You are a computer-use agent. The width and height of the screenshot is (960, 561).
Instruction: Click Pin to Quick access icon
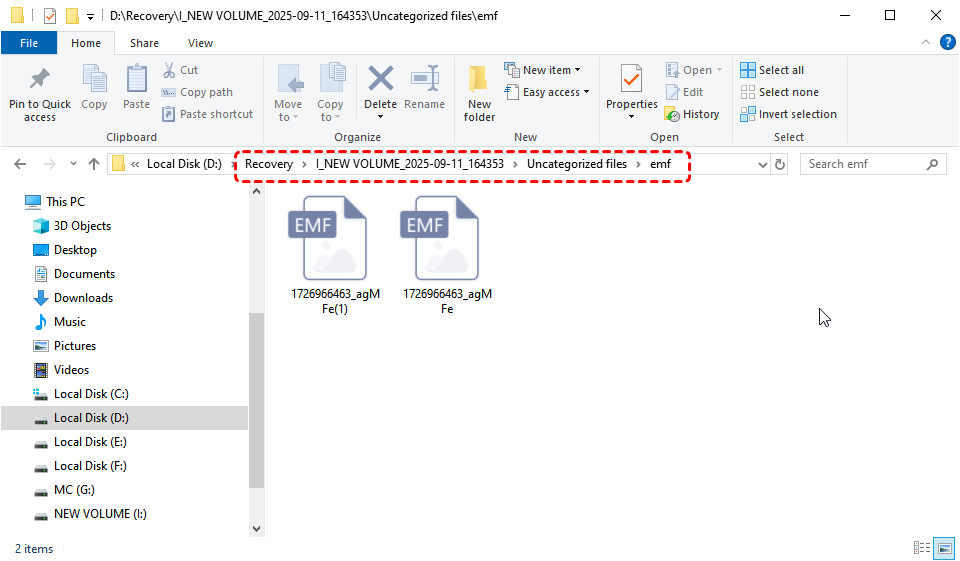pyautogui.click(x=40, y=78)
